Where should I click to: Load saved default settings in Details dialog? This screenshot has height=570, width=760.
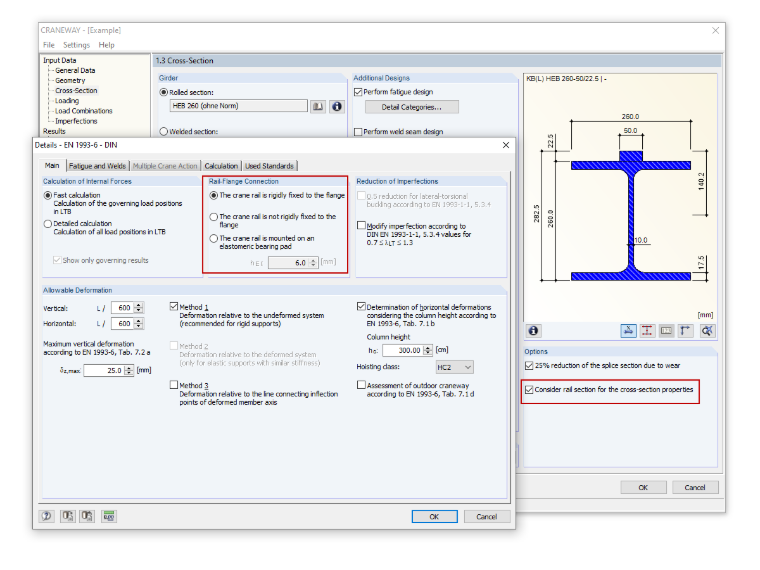point(67,516)
